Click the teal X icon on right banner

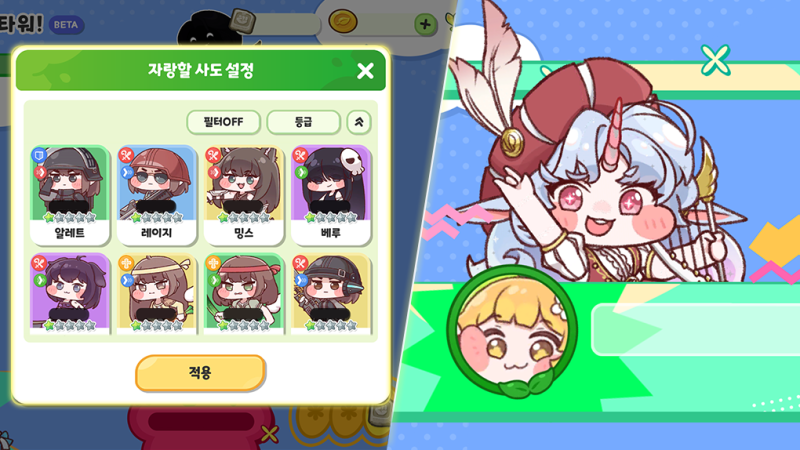pos(715,60)
